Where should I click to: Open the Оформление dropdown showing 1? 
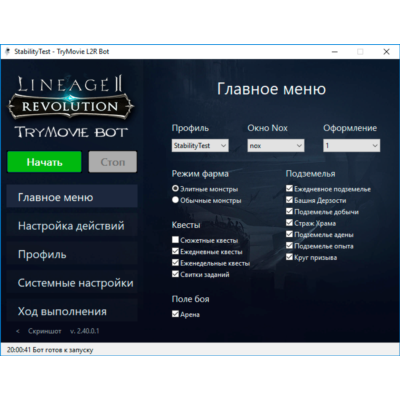351,145
